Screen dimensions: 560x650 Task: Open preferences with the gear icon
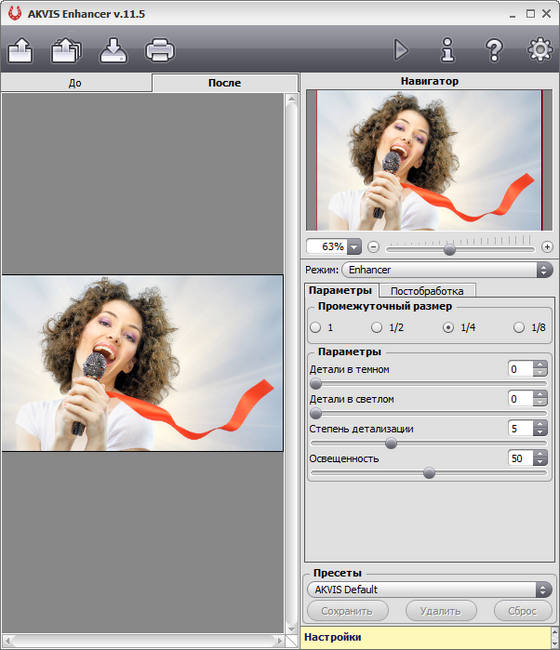(540, 50)
